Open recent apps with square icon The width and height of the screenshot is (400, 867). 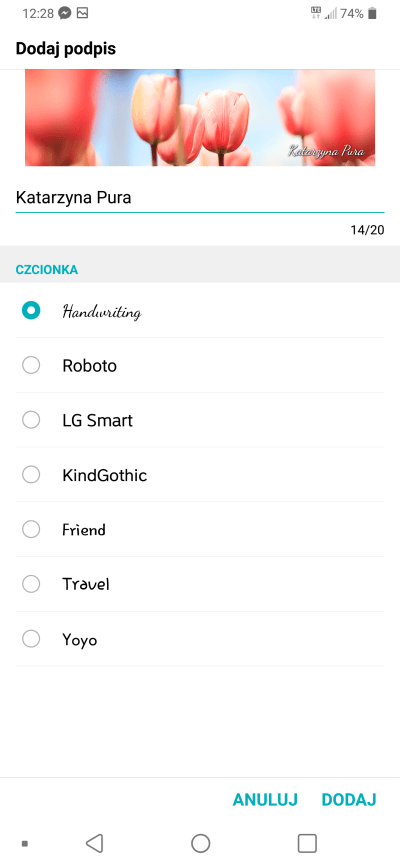point(307,843)
